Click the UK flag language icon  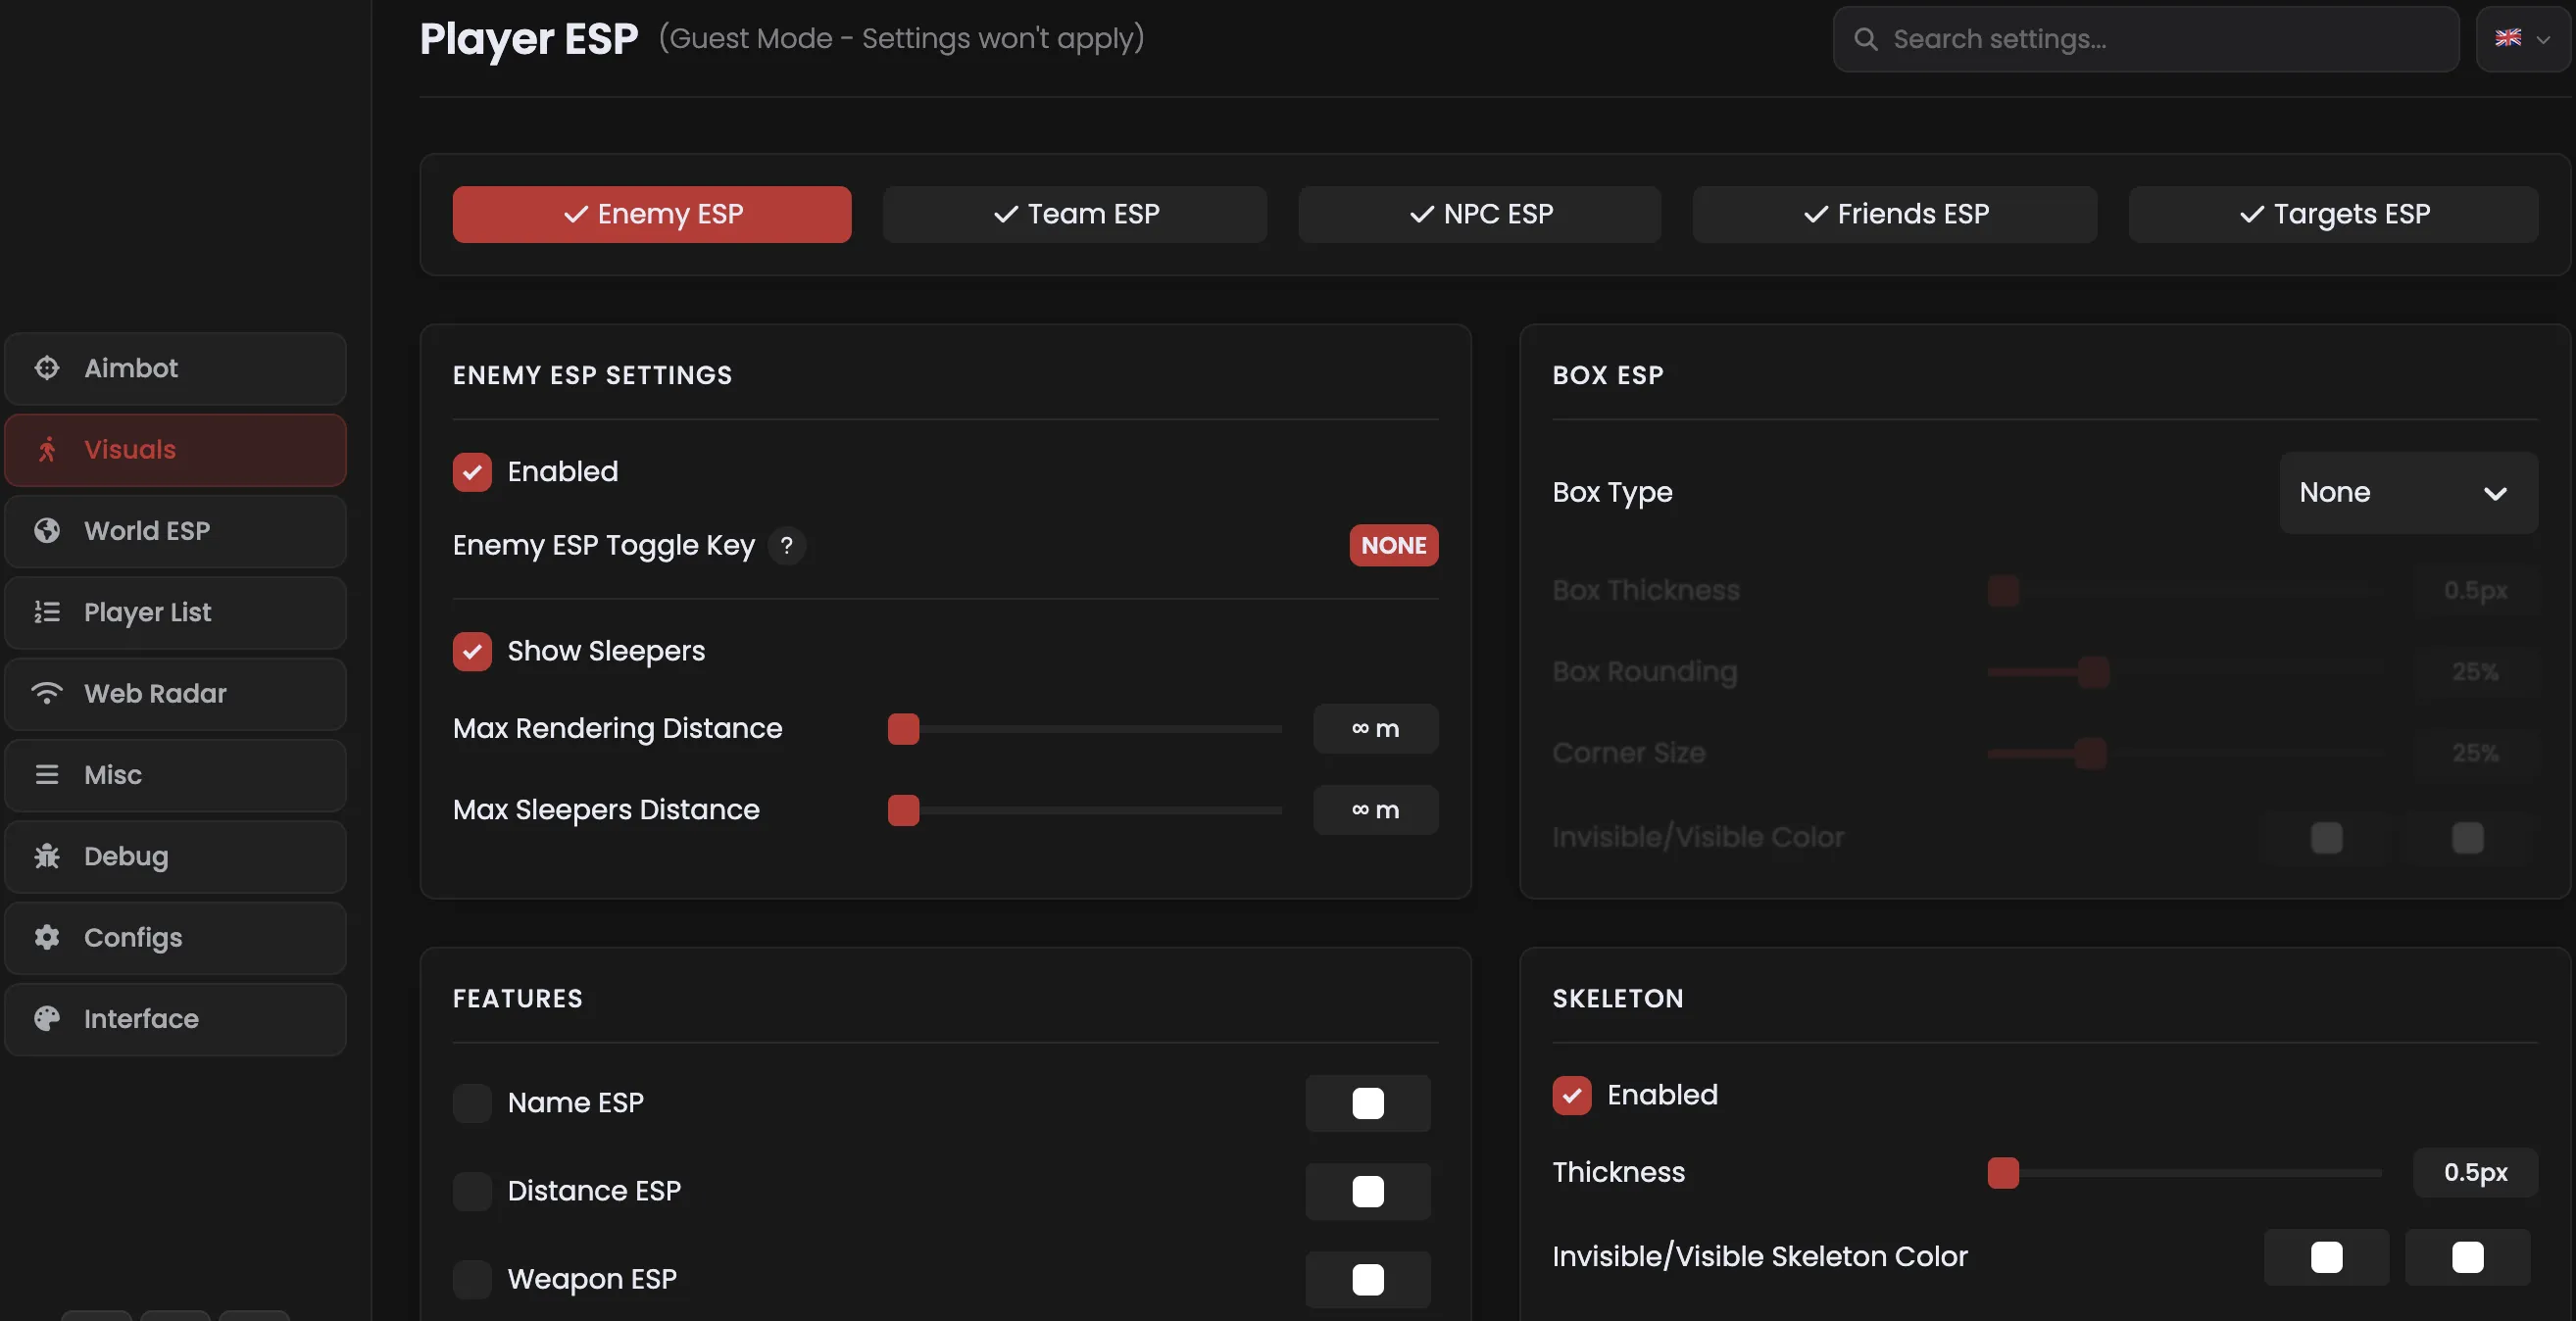click(2508, 39)
